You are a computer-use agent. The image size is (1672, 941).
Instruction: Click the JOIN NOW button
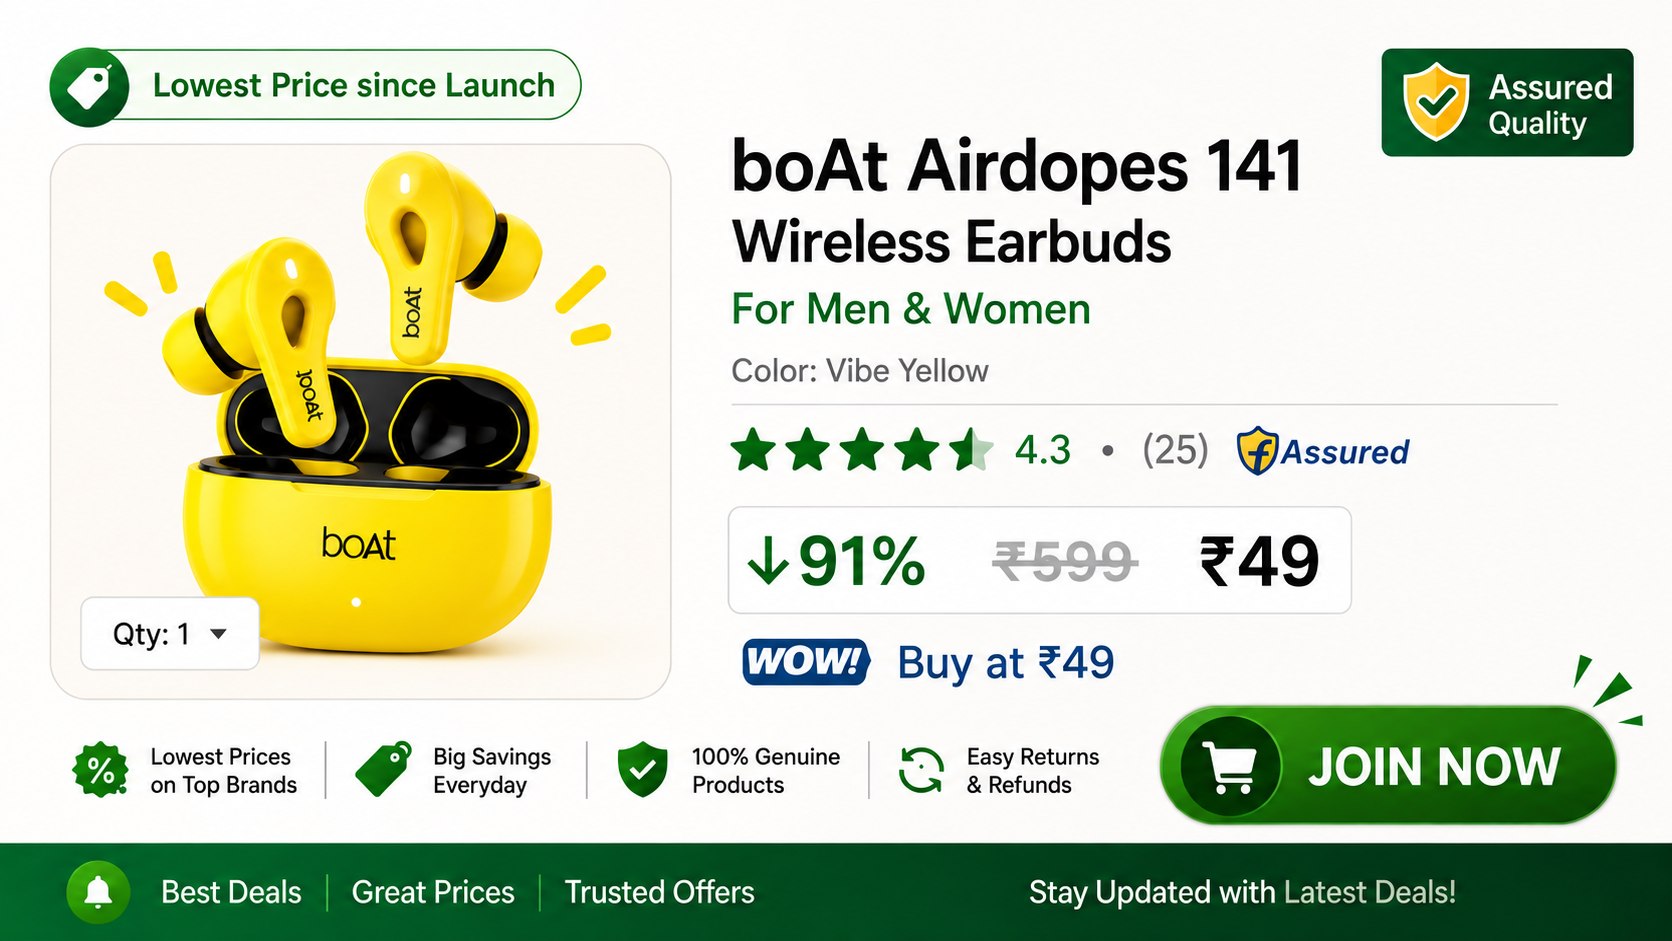pos(1388,766)
